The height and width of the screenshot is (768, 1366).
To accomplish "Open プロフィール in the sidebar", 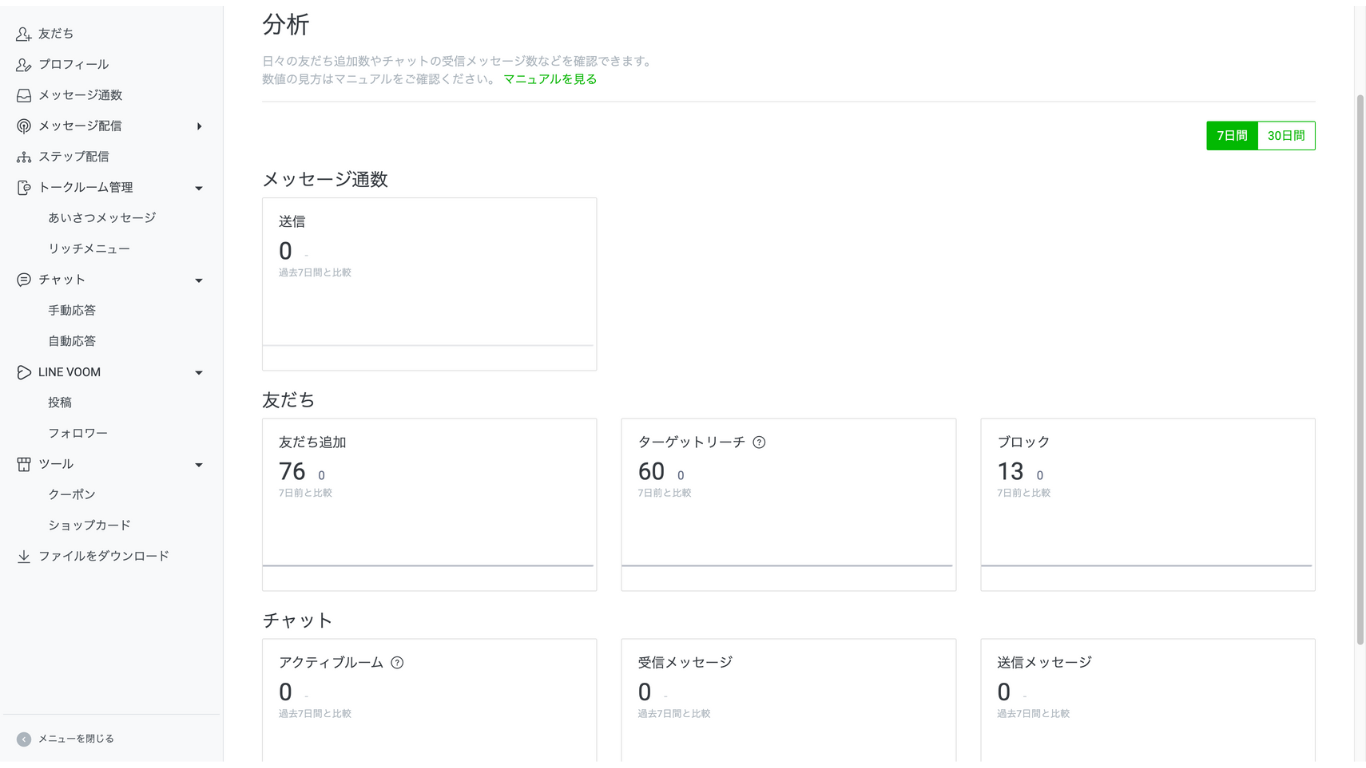I will tap(74, 65).
